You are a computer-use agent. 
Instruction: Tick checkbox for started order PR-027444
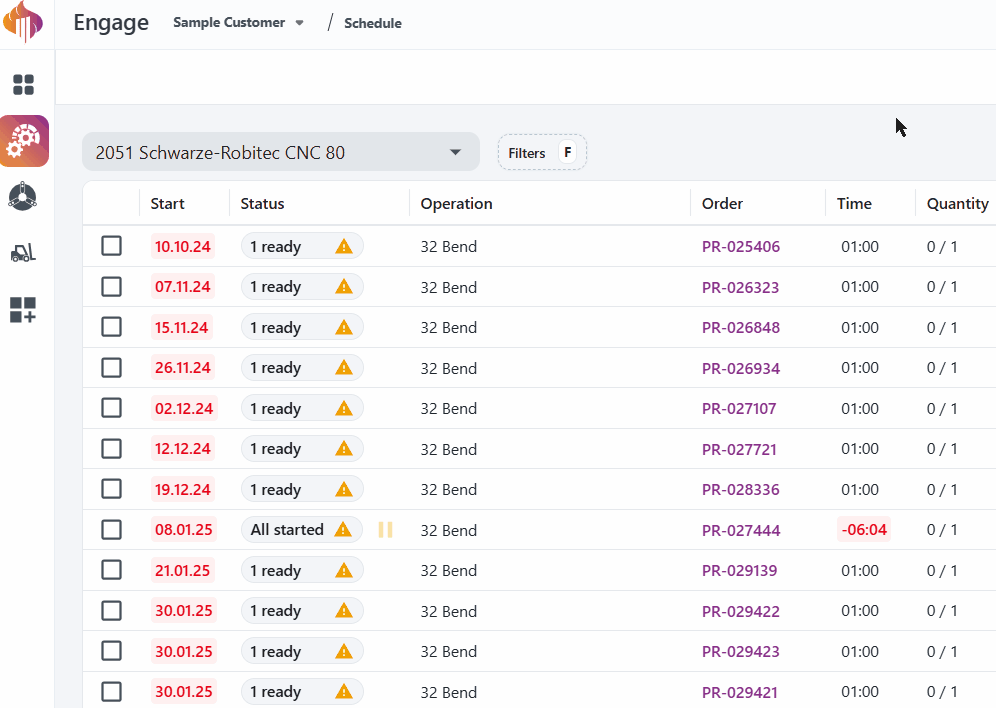point(112,529)
